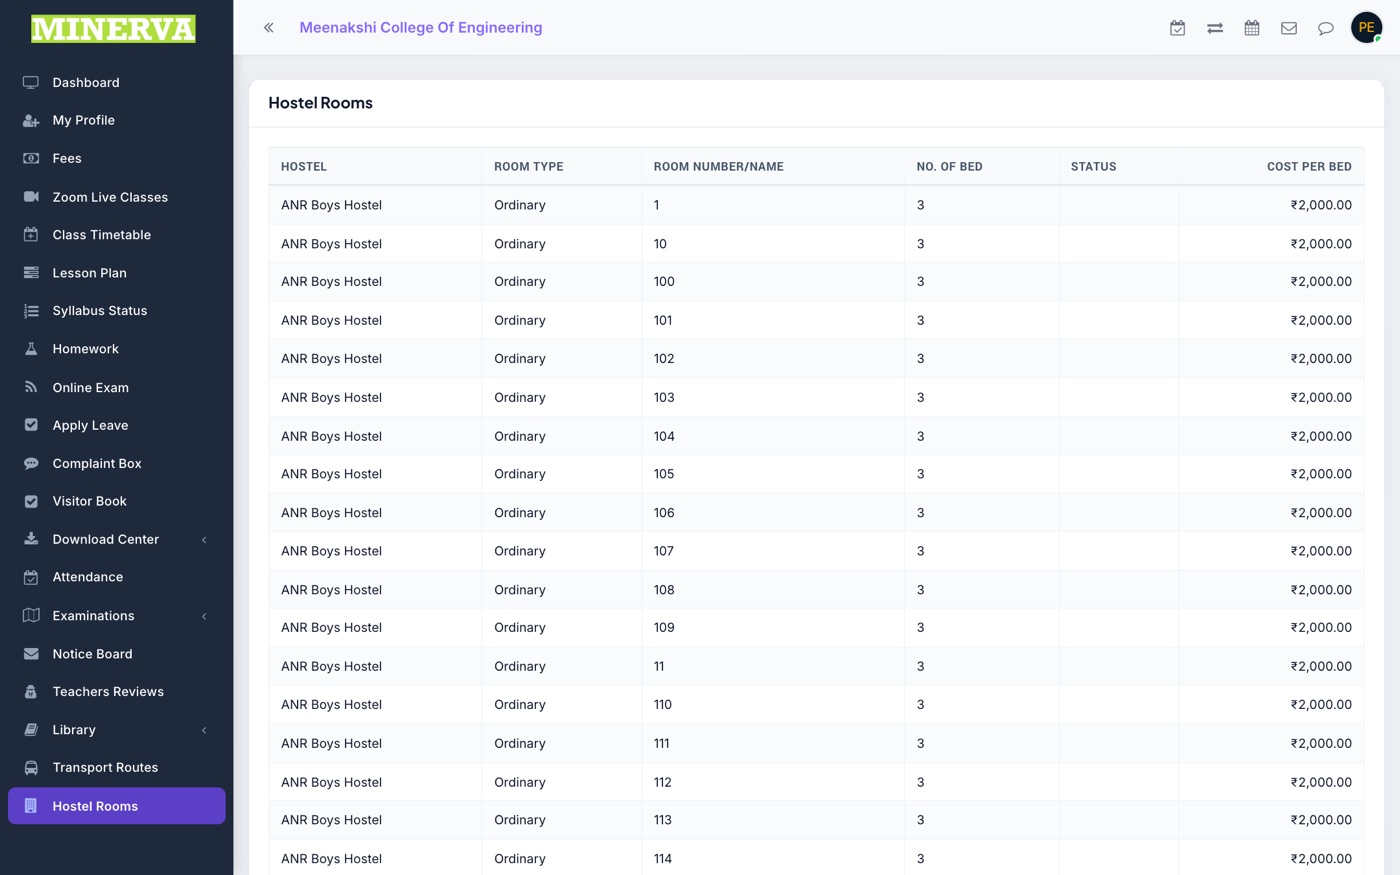This screenshot has height=875, width=1400.
Task: Click the Complaint Box chat icon
Action: pos(31,463)
